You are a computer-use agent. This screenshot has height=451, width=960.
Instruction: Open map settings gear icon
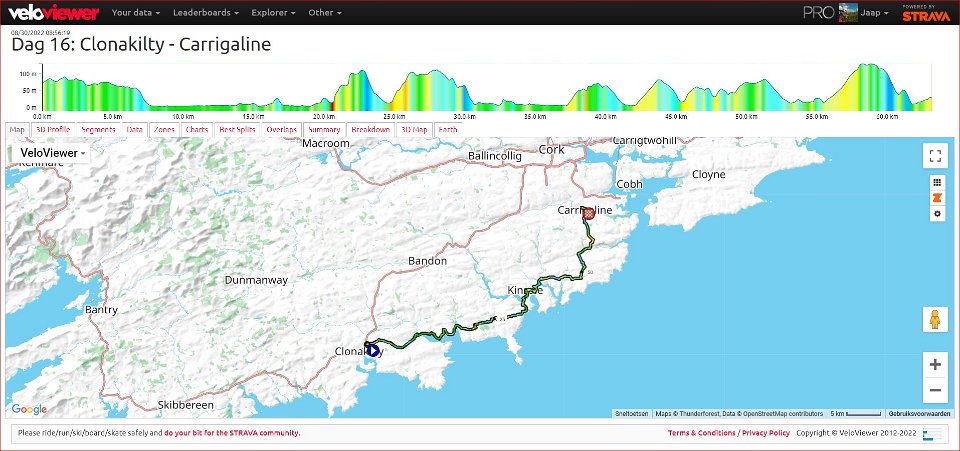click(937, 214)
